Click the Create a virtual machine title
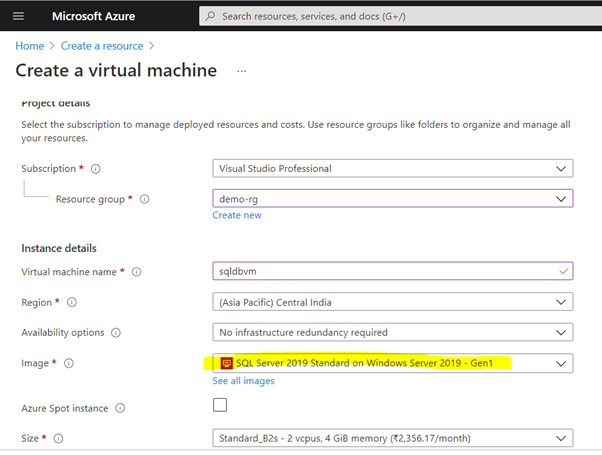Viewport: 602px width, 455px height. [x=116, y=71]
